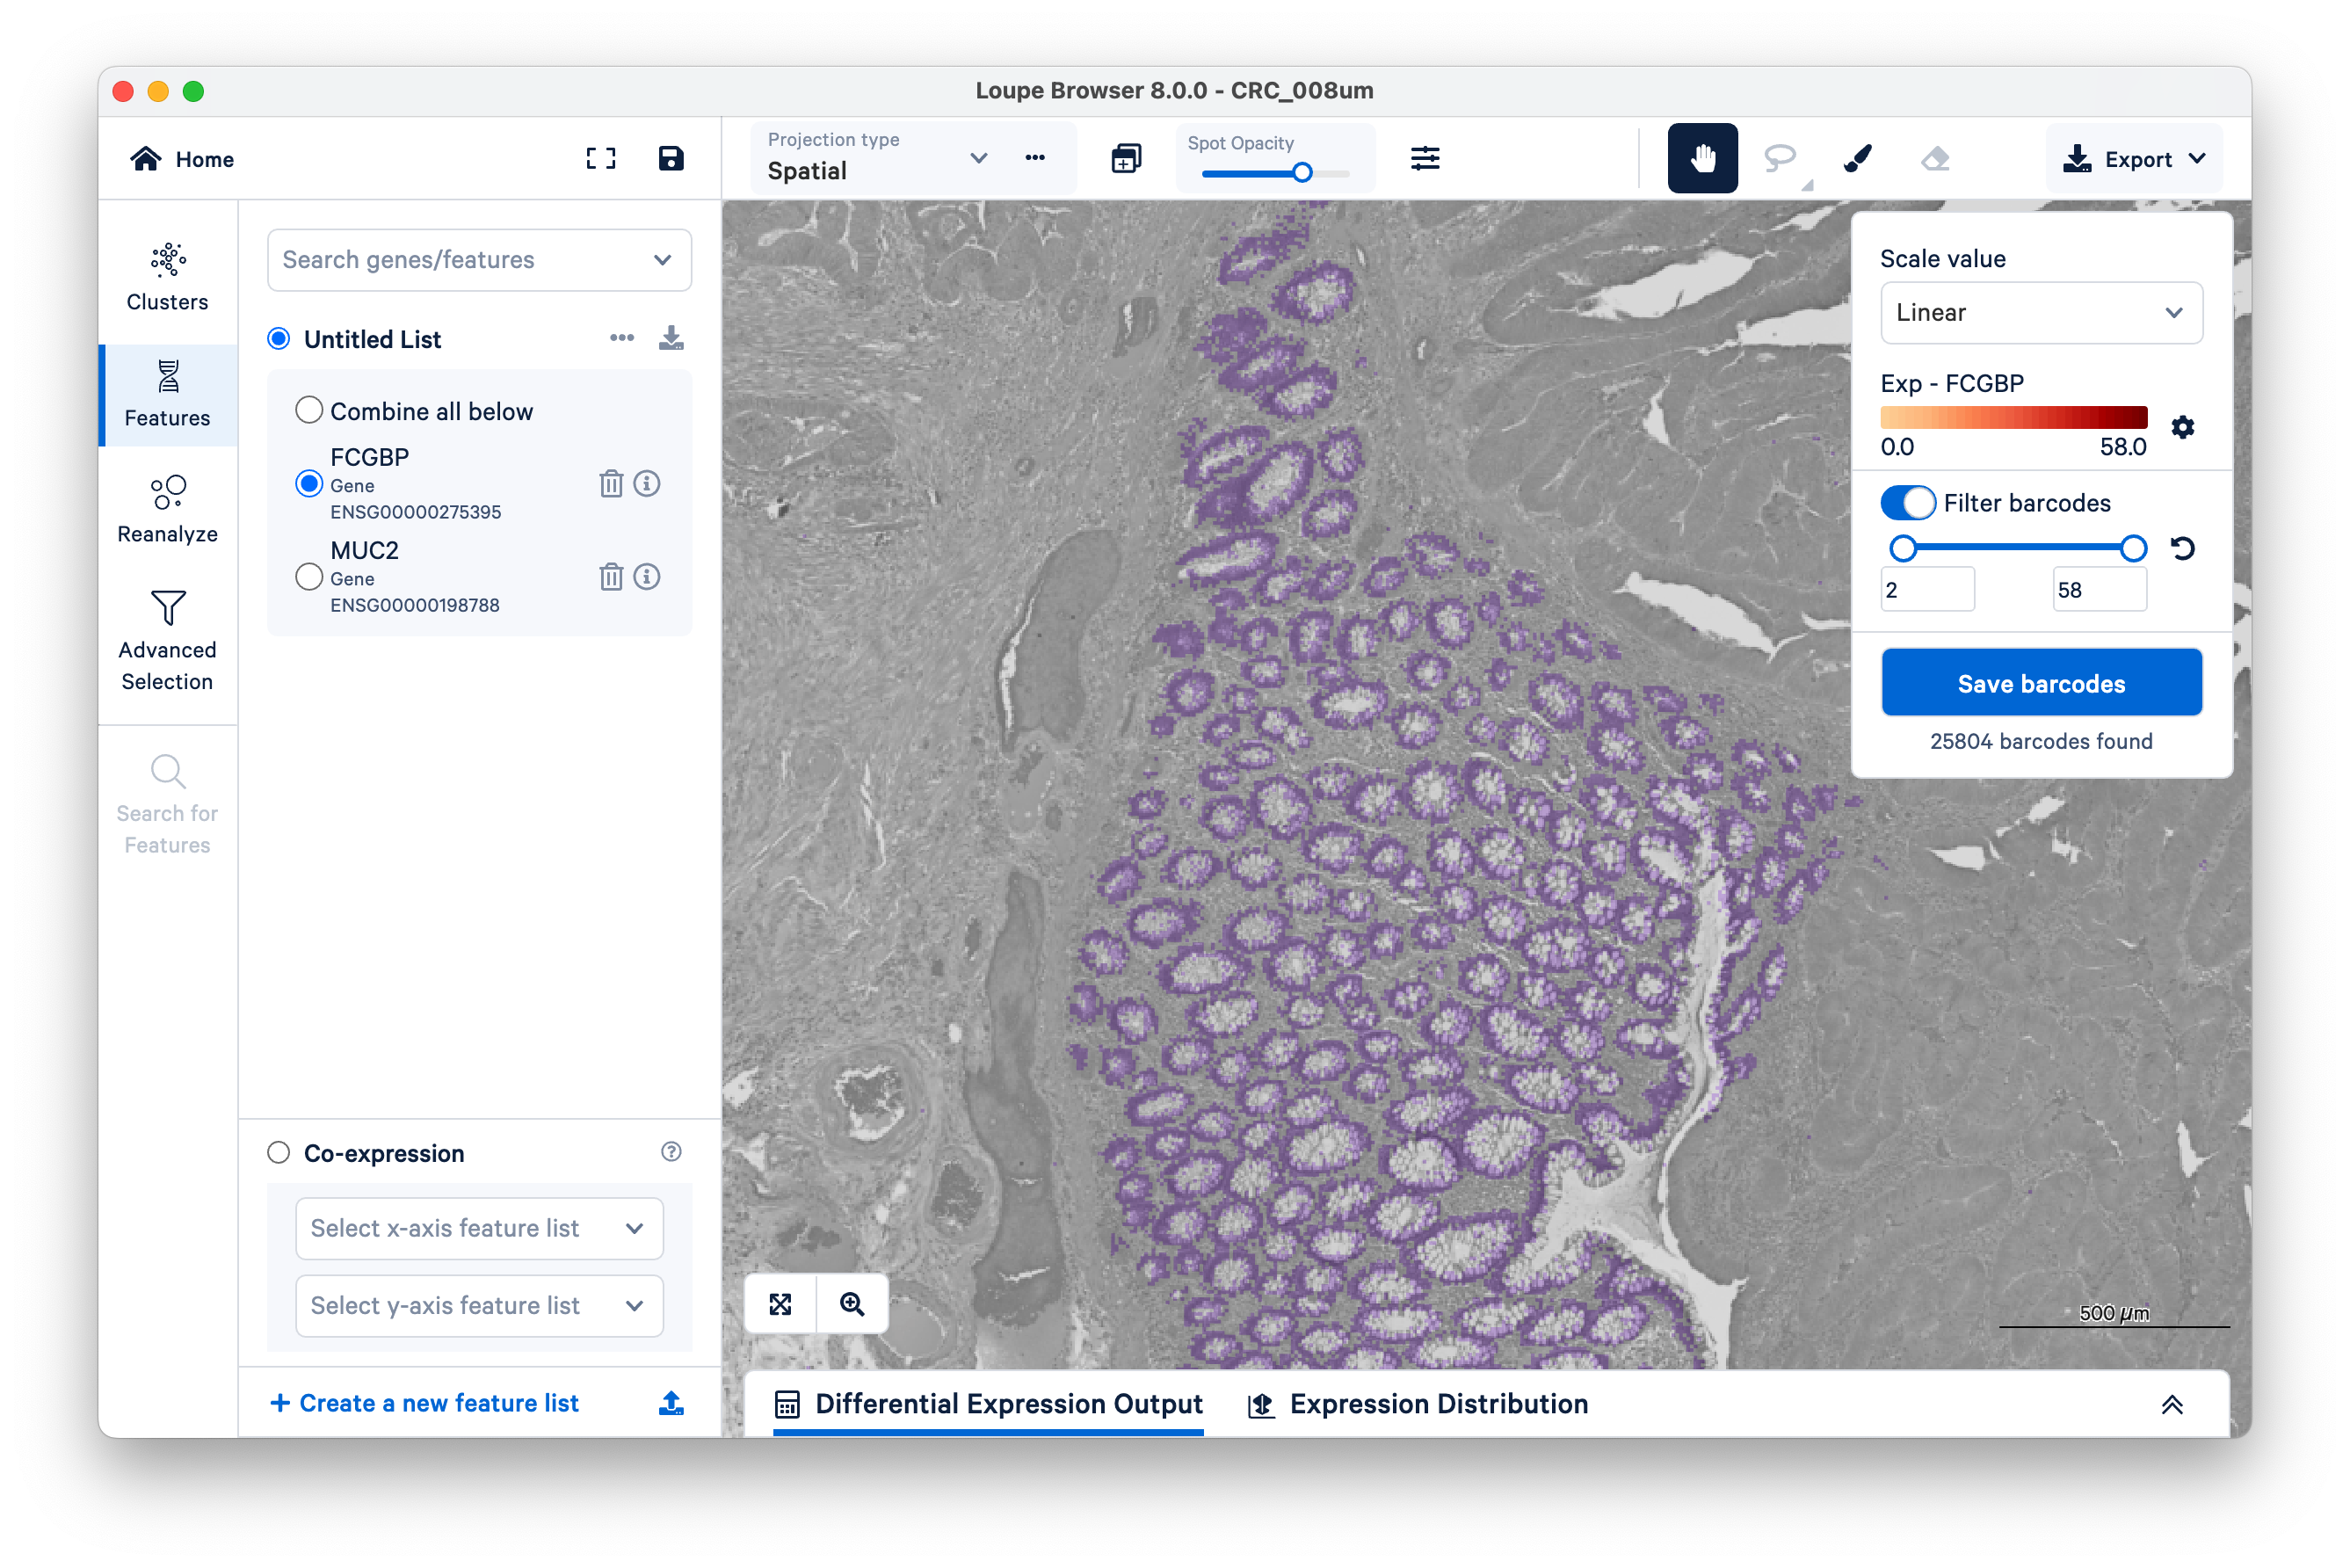Click the eraser tool icon
The width and height of the screenshot is (2350, 1568).
[x=1935, y=158]
